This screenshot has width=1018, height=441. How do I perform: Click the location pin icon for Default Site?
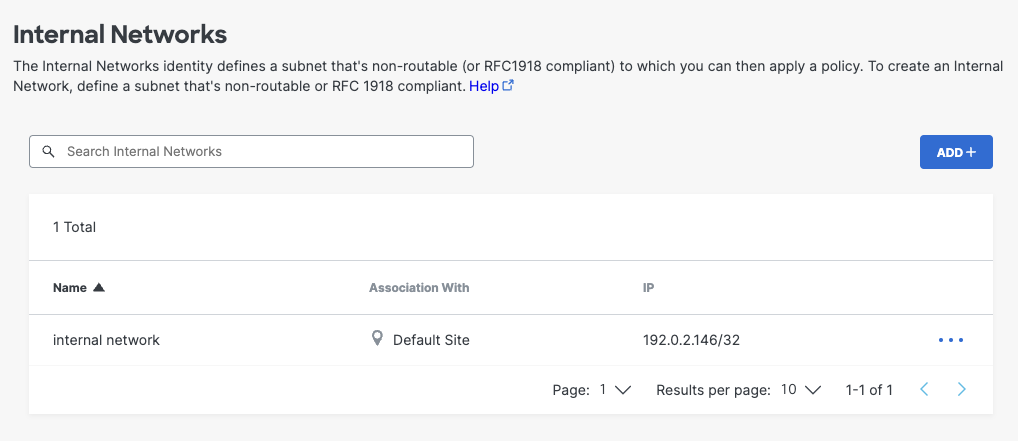click(377, 339)
